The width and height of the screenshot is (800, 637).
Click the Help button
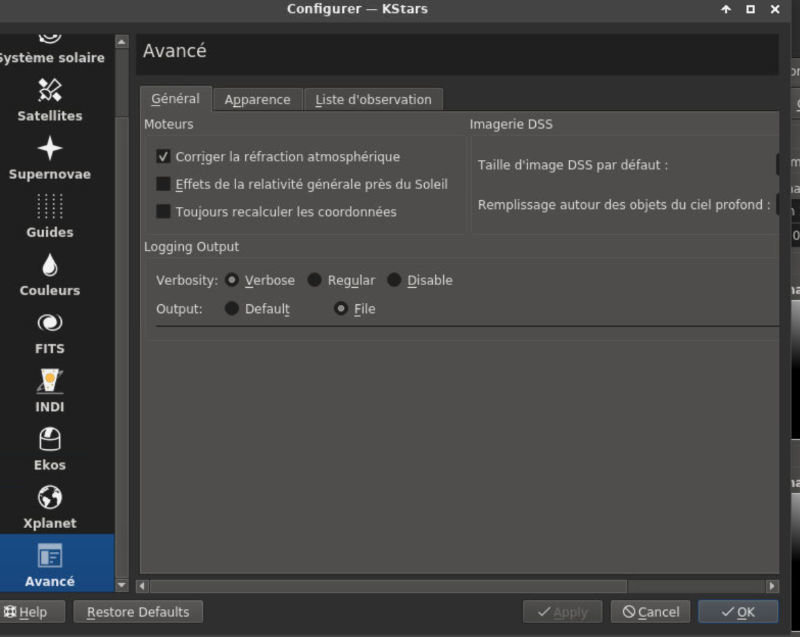coord(32,611)
